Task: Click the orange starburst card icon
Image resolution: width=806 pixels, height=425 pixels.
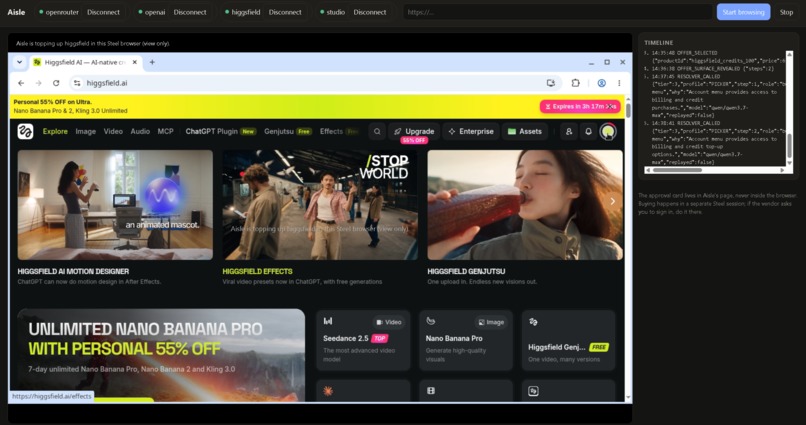Action: click(x=328, y=391)
